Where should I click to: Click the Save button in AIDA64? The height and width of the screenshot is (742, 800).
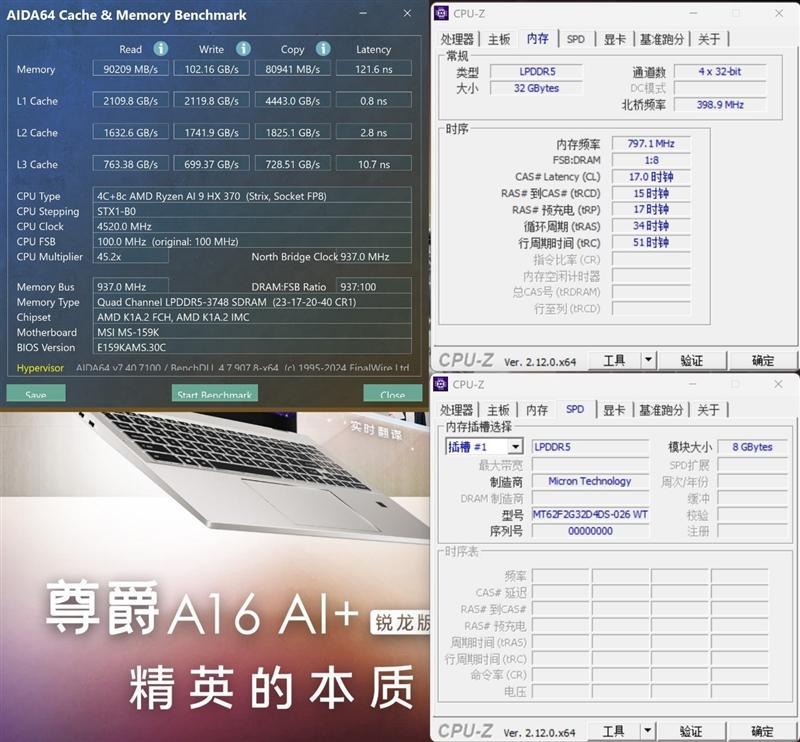[36, 394]
